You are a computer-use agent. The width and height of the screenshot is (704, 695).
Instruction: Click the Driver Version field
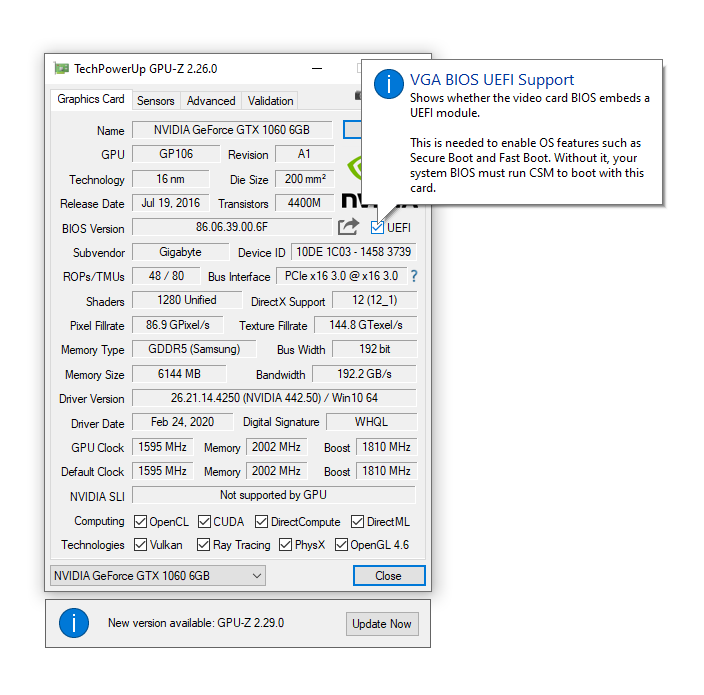(274, 398)
